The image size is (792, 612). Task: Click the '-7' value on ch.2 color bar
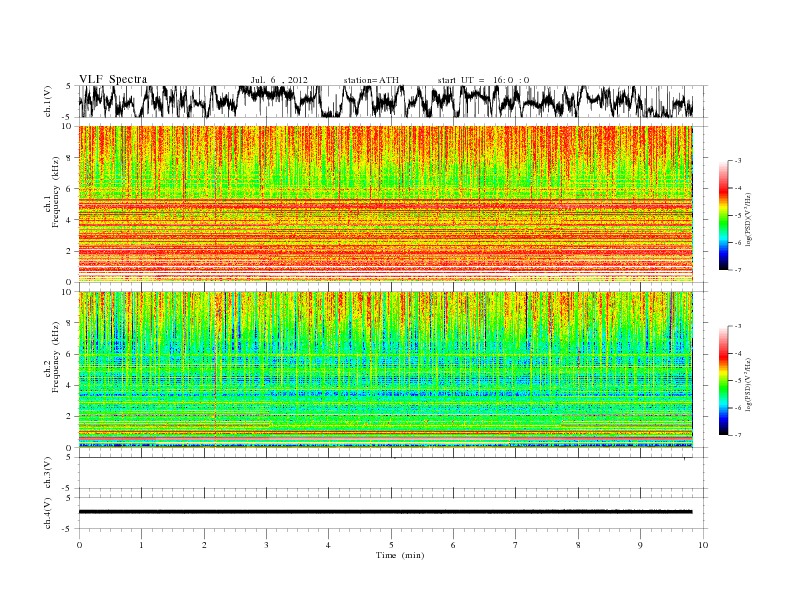click(738, 435)
